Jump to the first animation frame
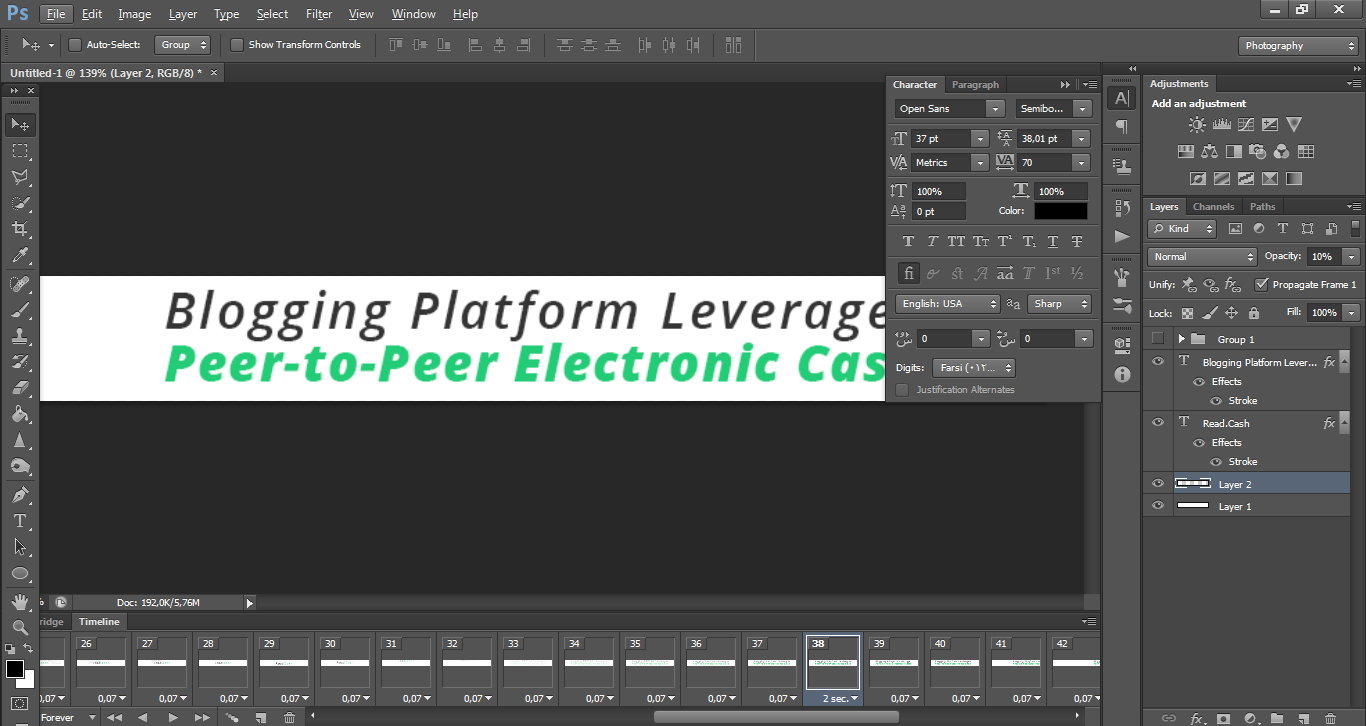Image resolution: width=1366 pixels, height=726 pixels. pos(114,718)
